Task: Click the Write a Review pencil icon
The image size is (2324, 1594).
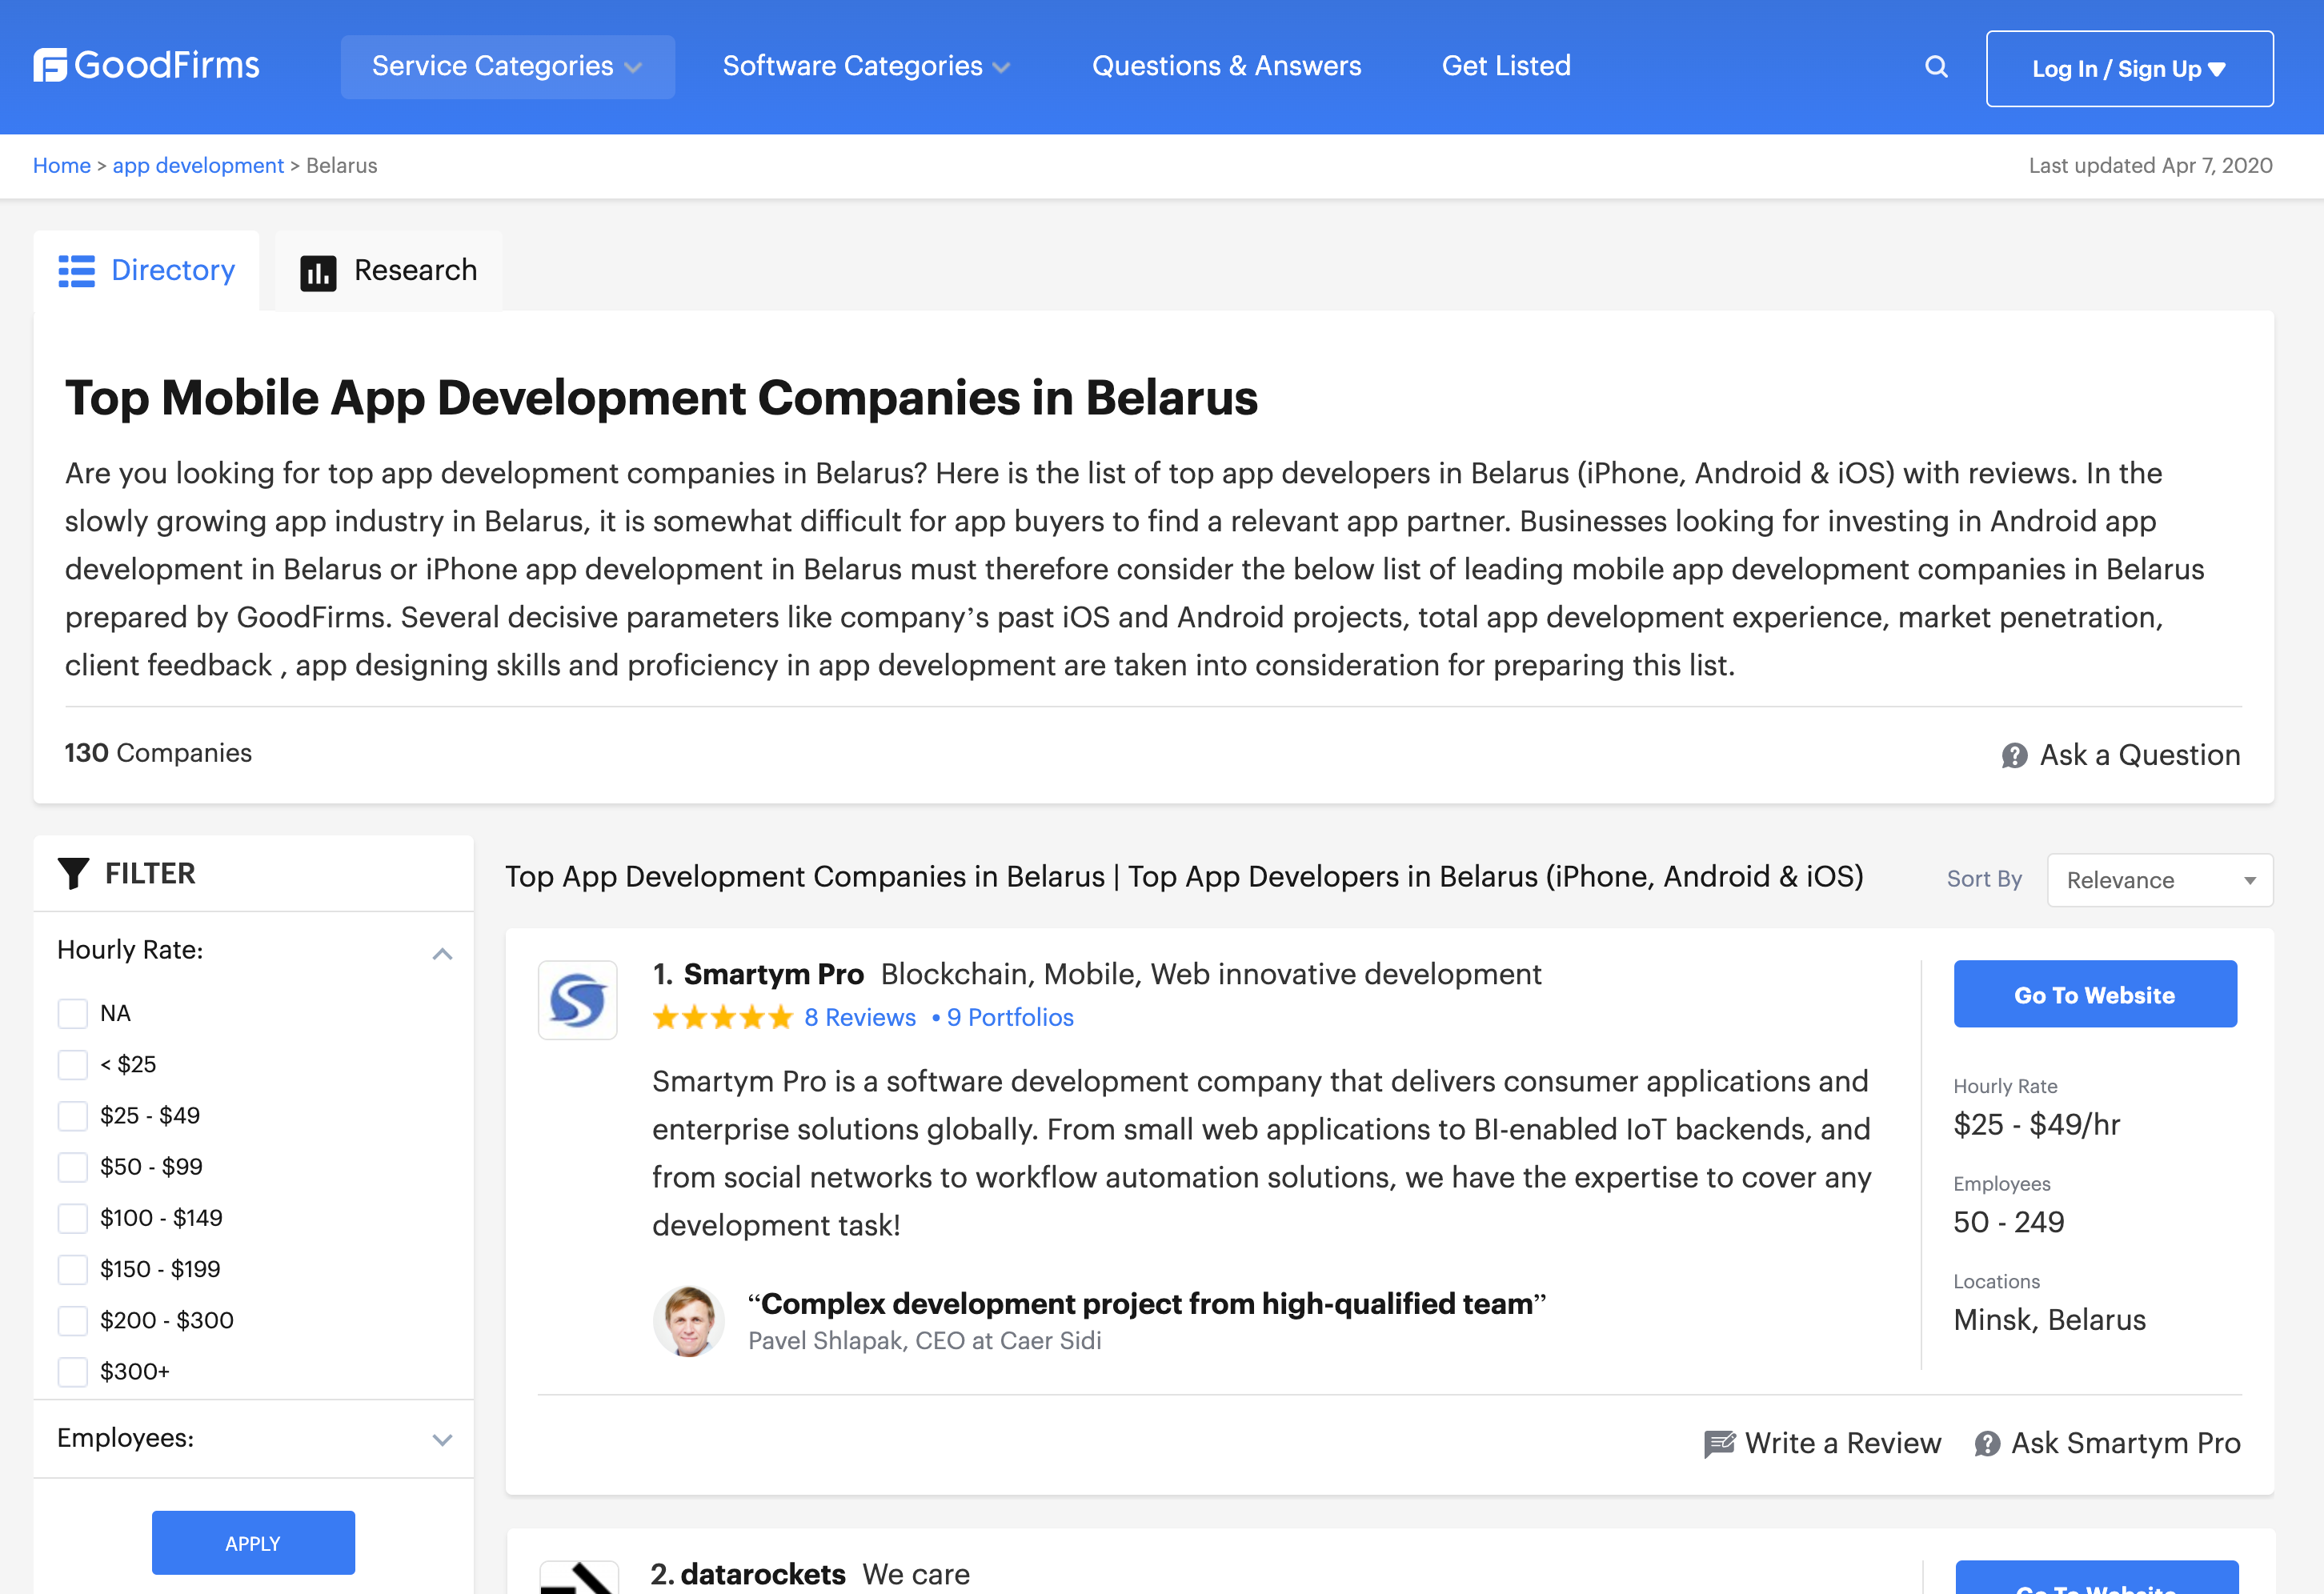Action: pyautogui.click(x=1719, y=1444)
